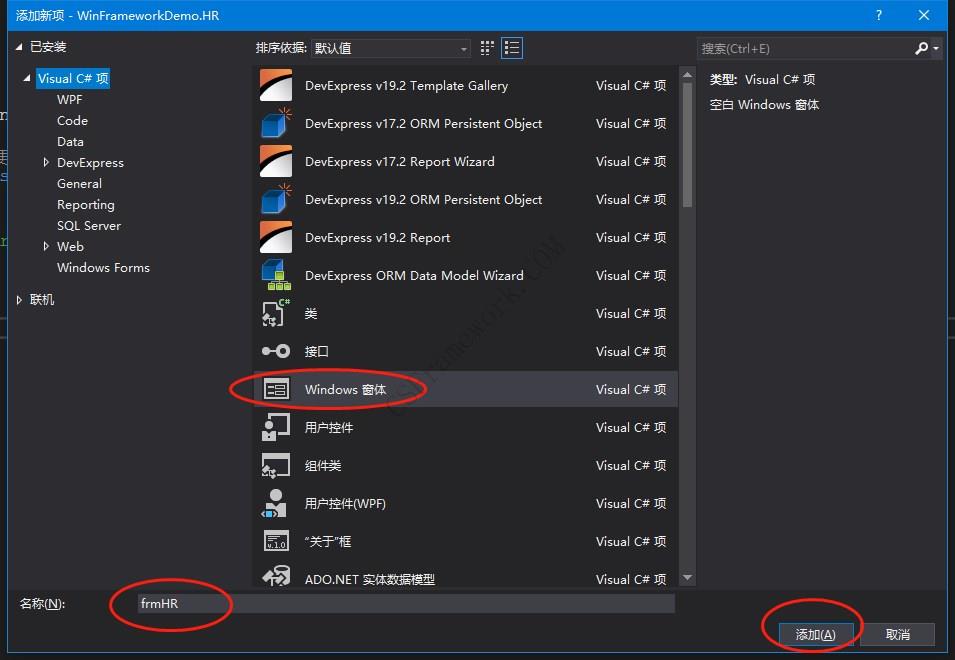Image resolution: width=955 pixels, height=660 pixels.
Task: Click the 取消 cancel button
Action: [897, 635]
